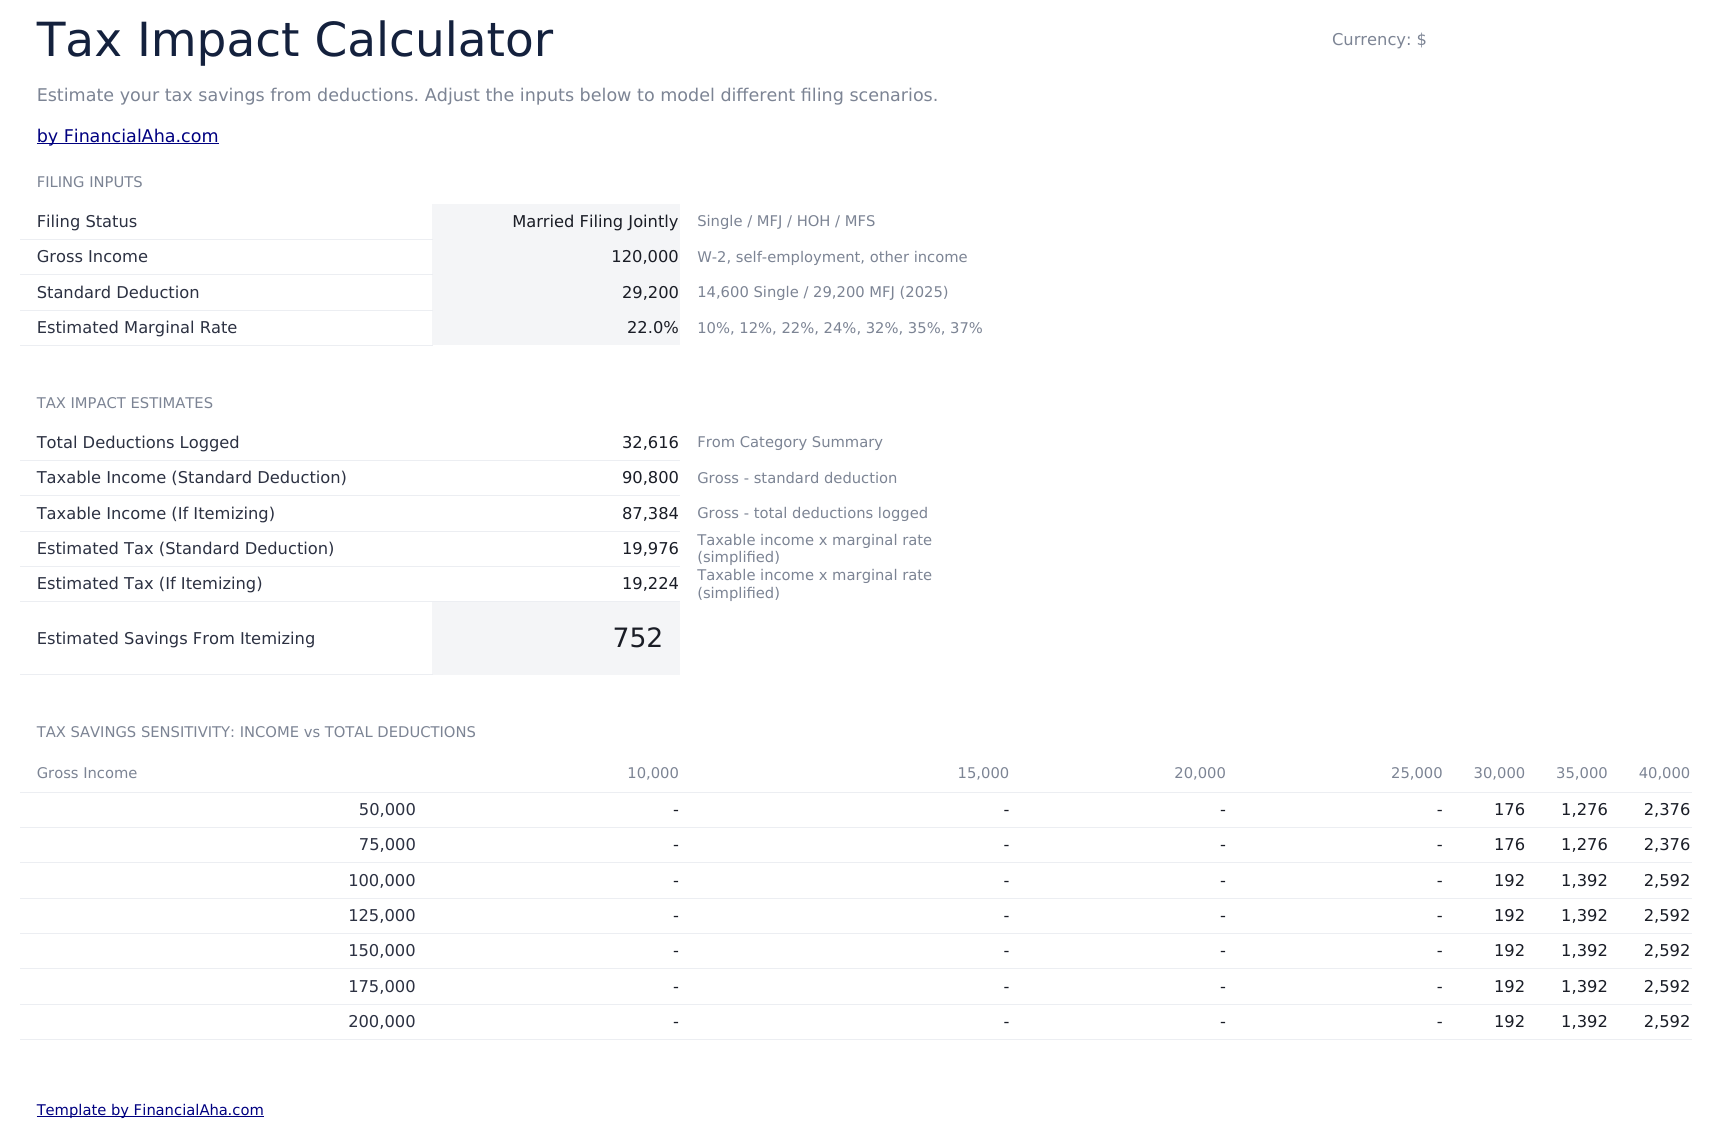Edit the Gross Income value 120,000
This screenshot has height=1139, width=1712.
[x=556, y=257]
